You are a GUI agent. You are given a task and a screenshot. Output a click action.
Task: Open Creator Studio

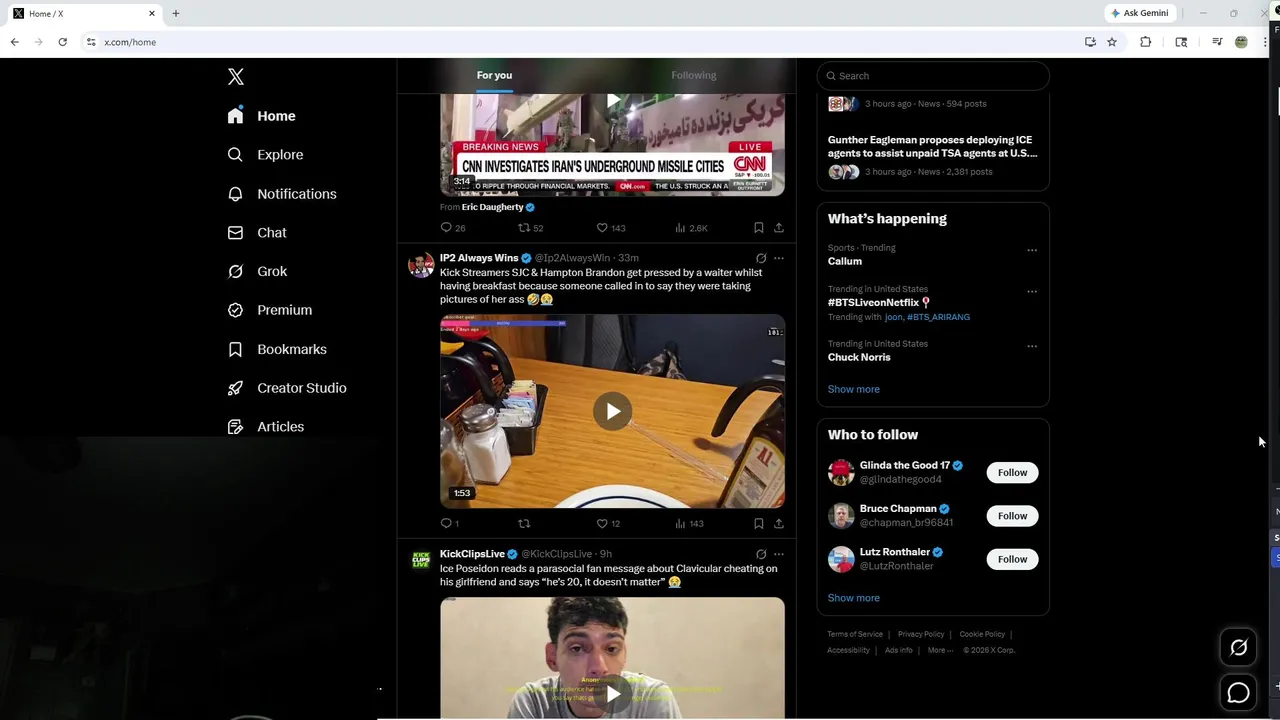coord(287,388)
